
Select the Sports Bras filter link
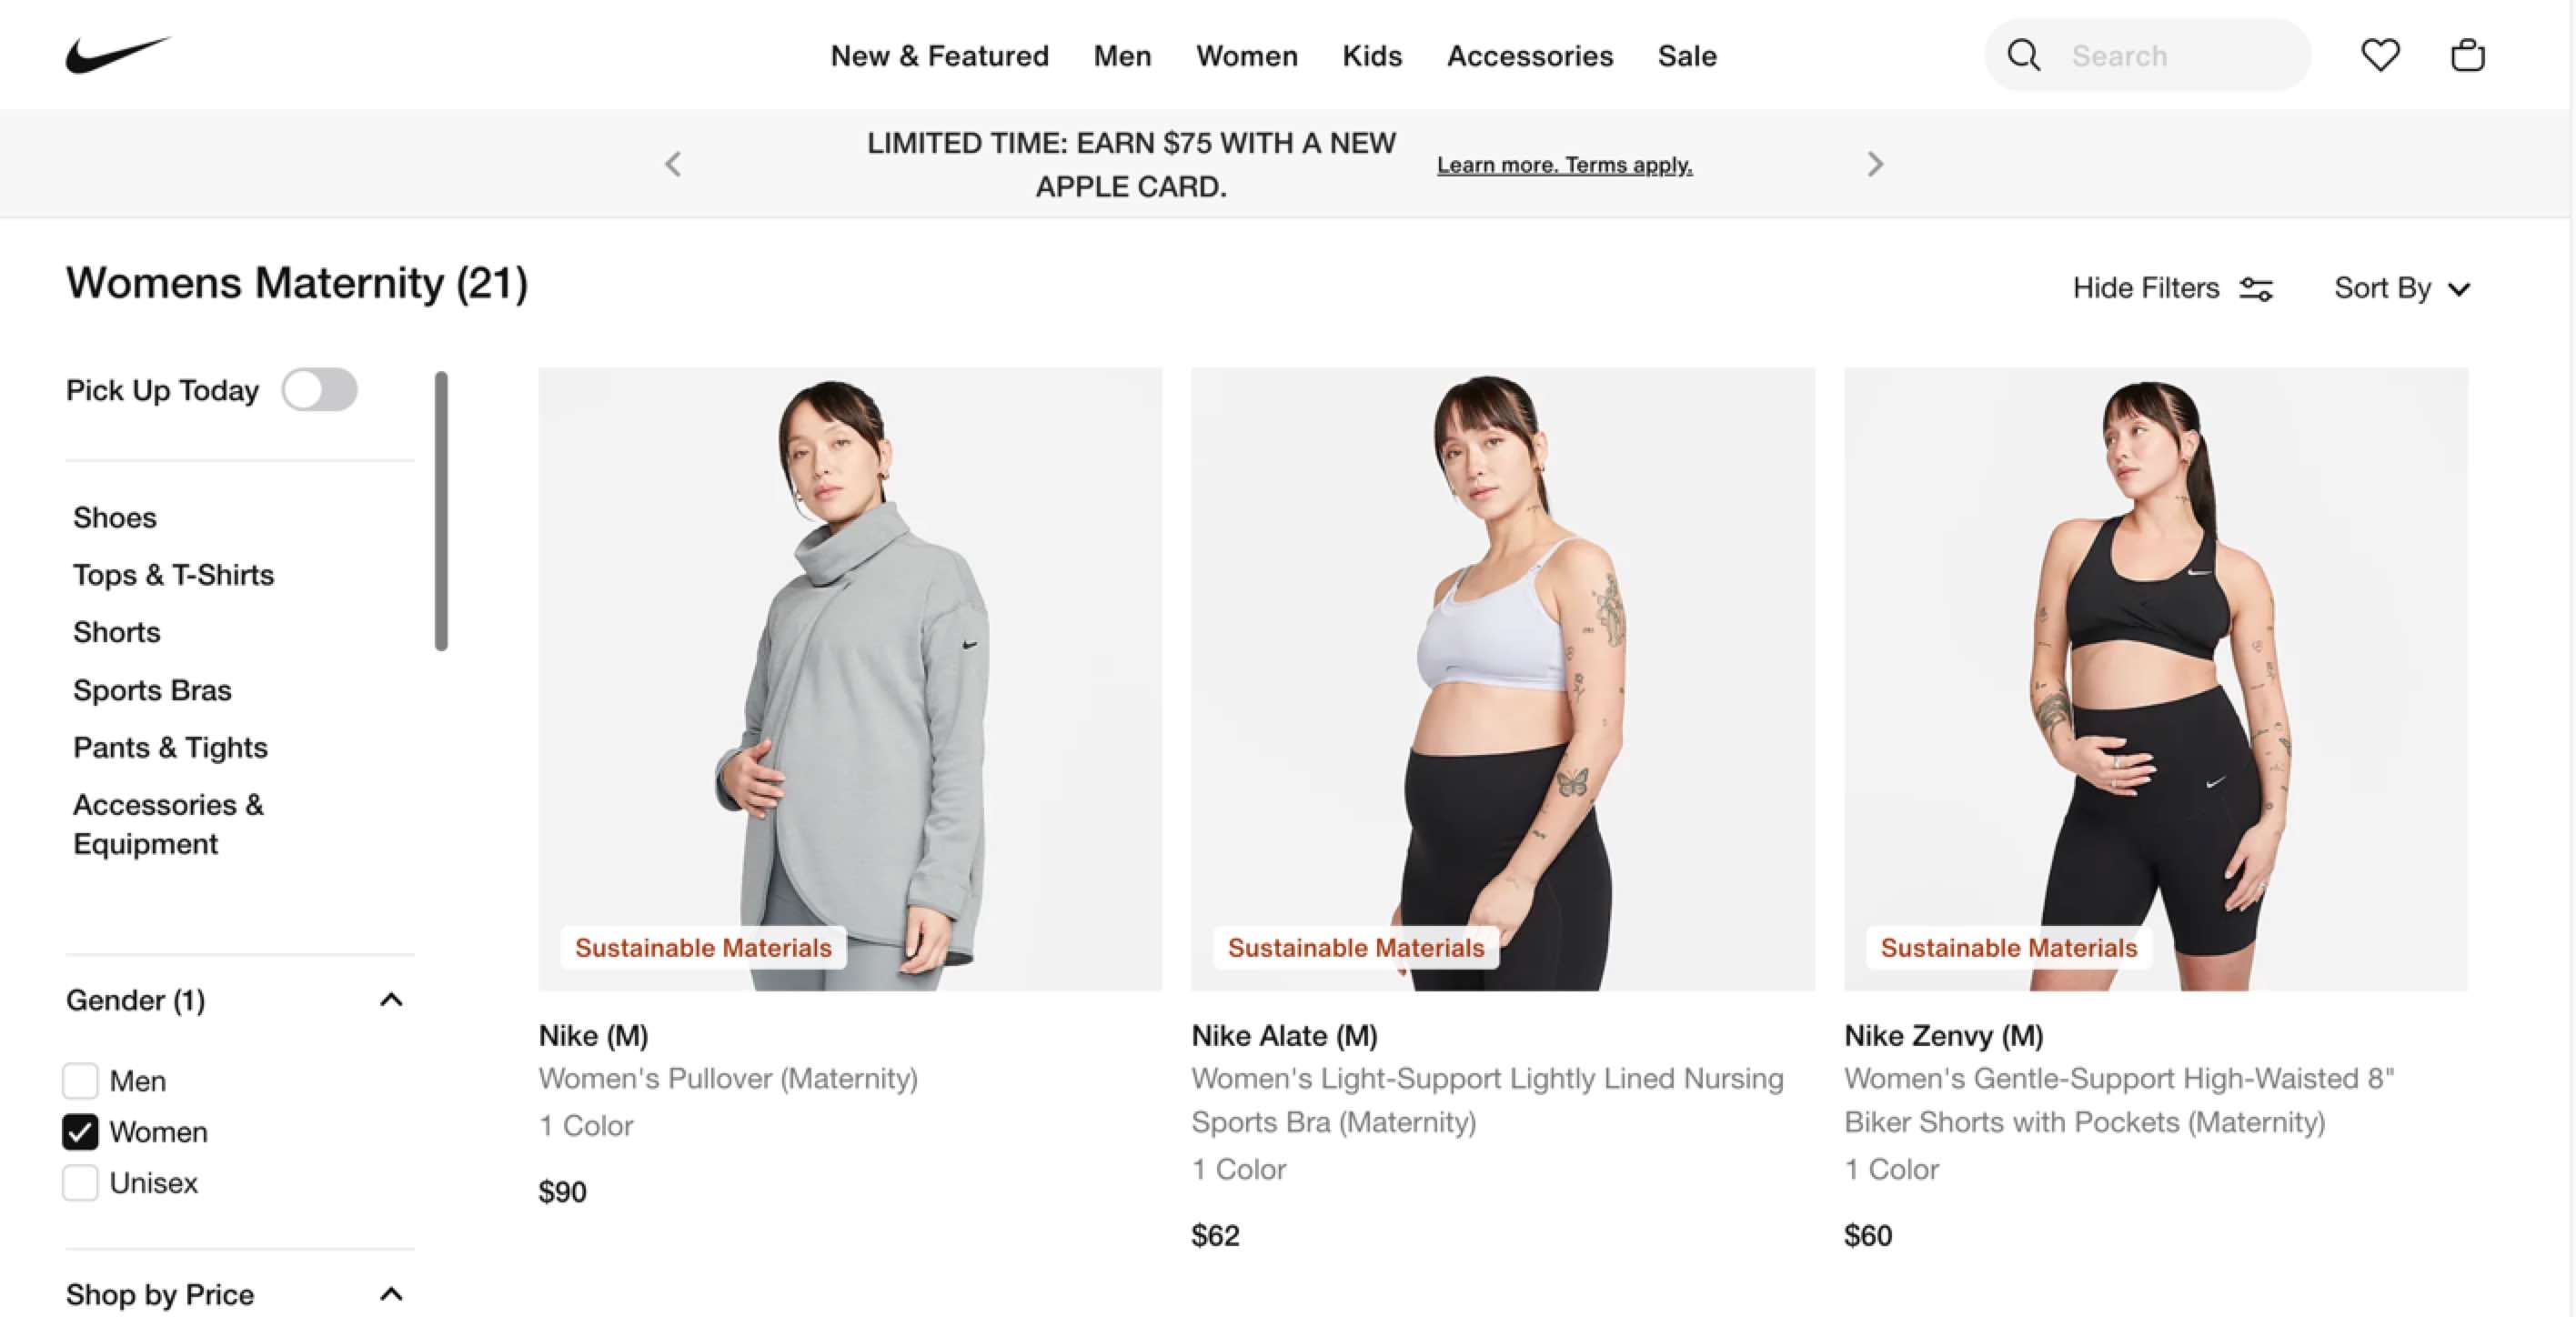click(x=152, y=689)
